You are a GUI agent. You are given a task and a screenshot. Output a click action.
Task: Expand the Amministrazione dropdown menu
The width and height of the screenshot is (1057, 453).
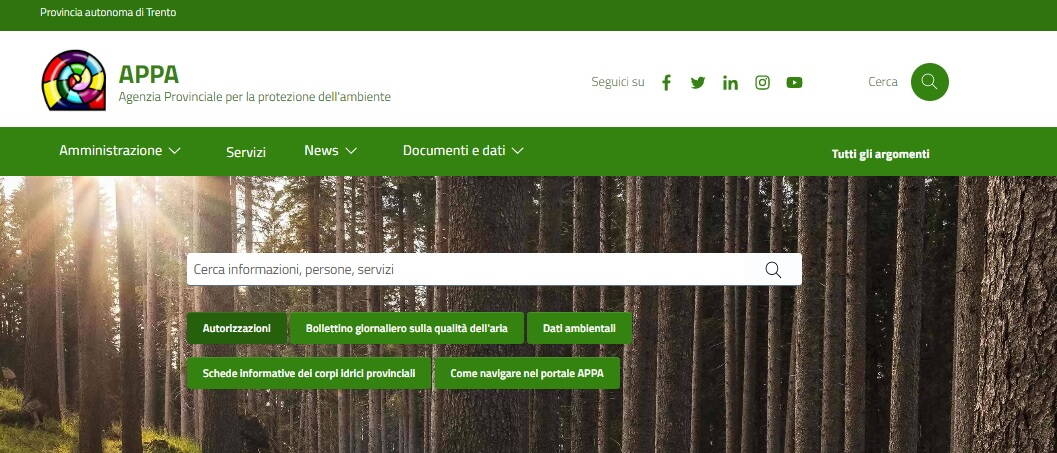coord(120,151)
